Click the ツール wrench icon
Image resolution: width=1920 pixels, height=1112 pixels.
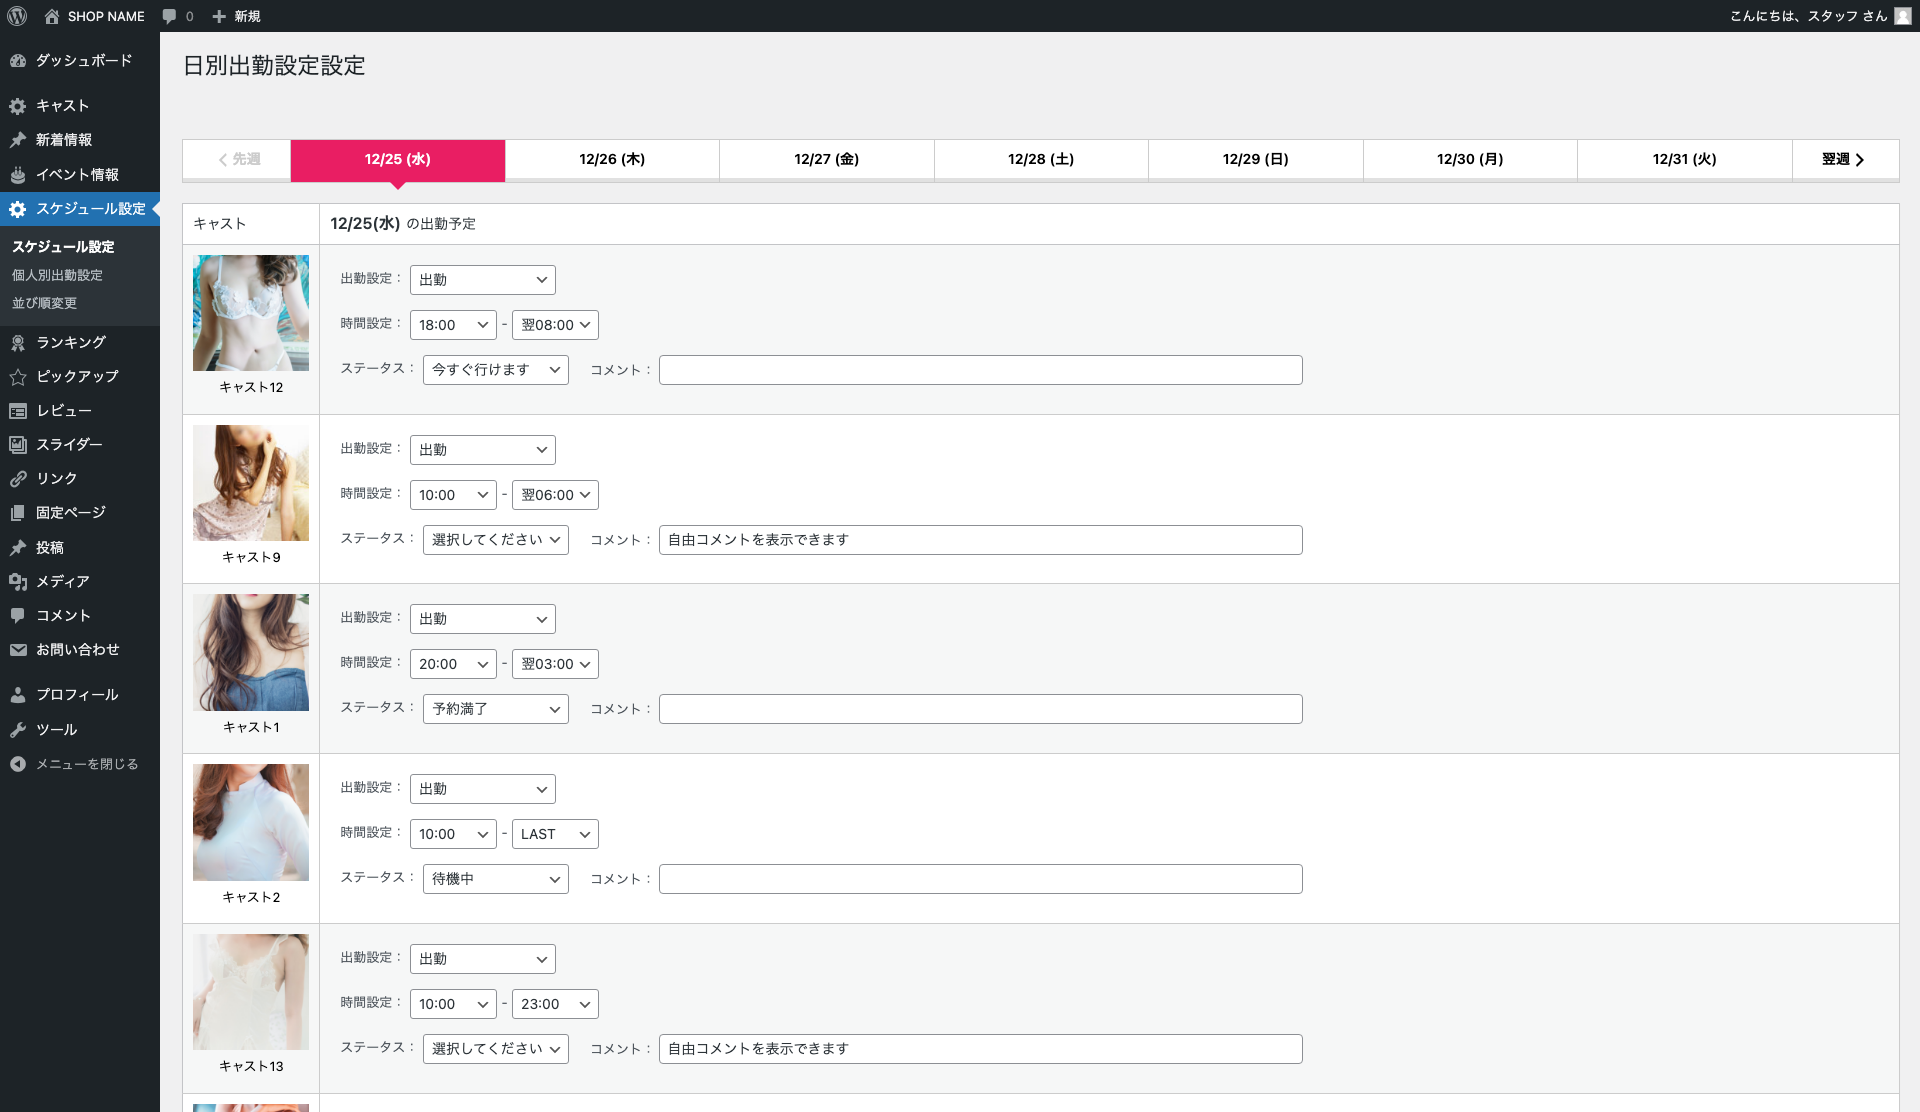point(18,730)
